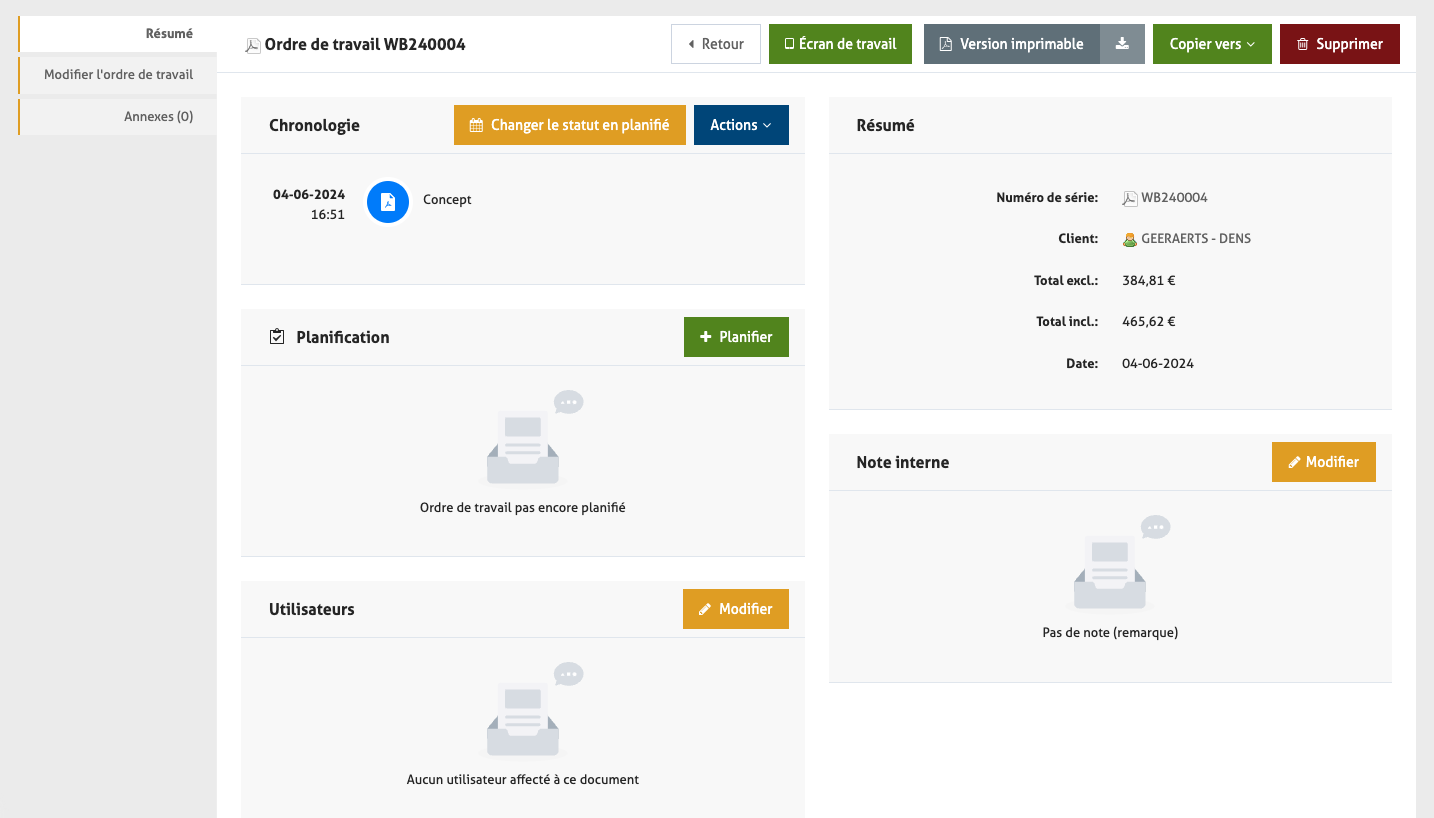Image resolution: width=1434 pixels, height=818 pixels.
Task: Click the client user icon near GEERAERTS
Action: pos(1129,240)
